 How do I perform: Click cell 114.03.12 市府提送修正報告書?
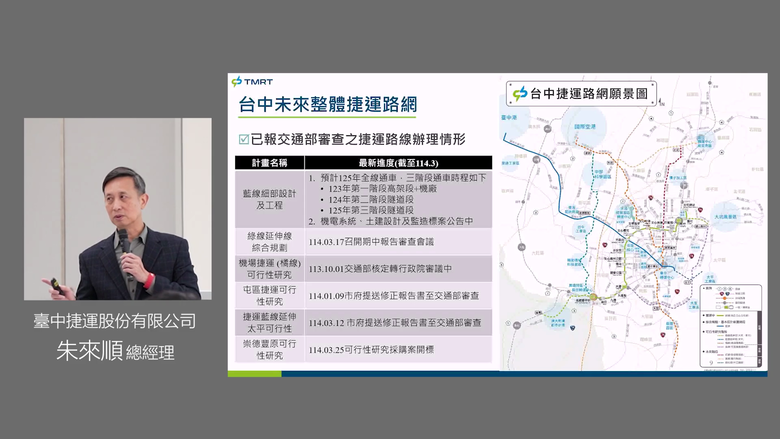coord(394,323)
